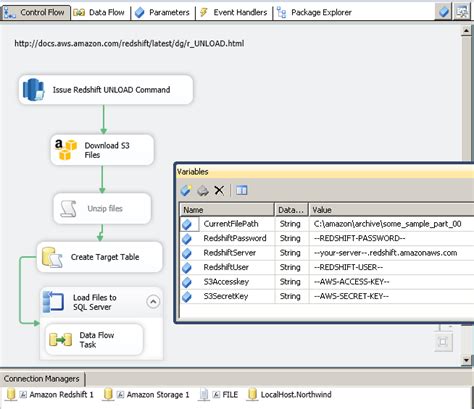Click the RedshiftServer variable icon
The image size is (474, 409).
(187, 253)
